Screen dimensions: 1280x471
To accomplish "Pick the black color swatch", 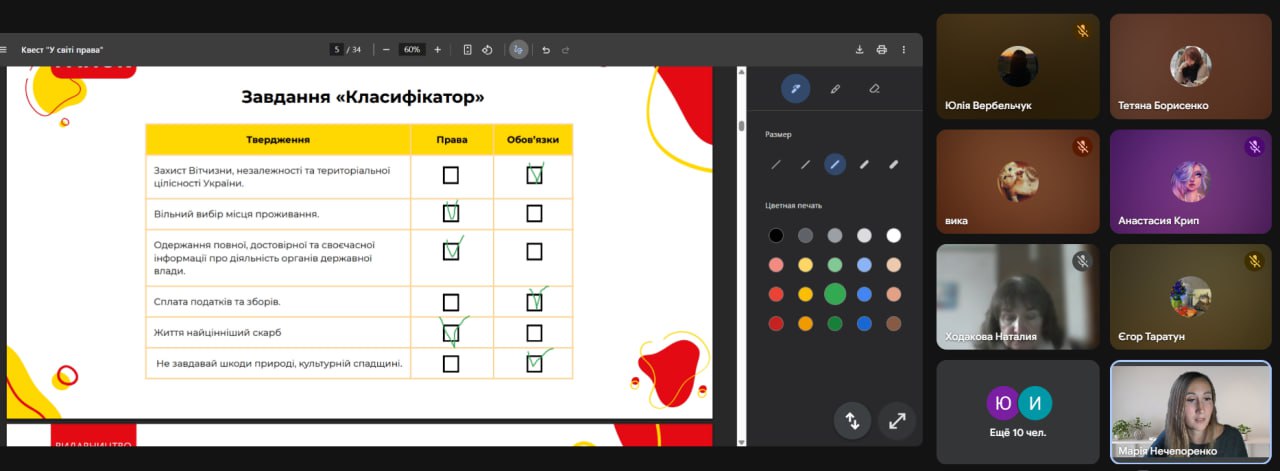I will (x=776, y=235).
